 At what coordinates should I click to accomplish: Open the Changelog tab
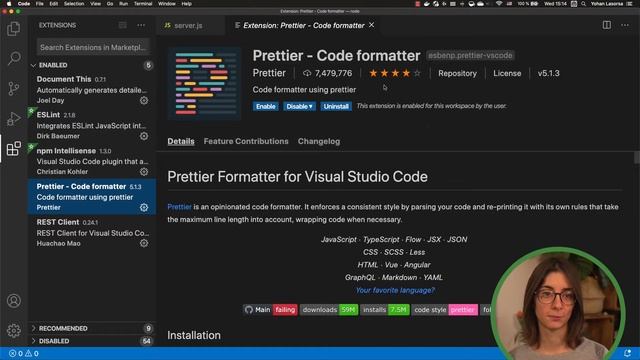(319, 141)
